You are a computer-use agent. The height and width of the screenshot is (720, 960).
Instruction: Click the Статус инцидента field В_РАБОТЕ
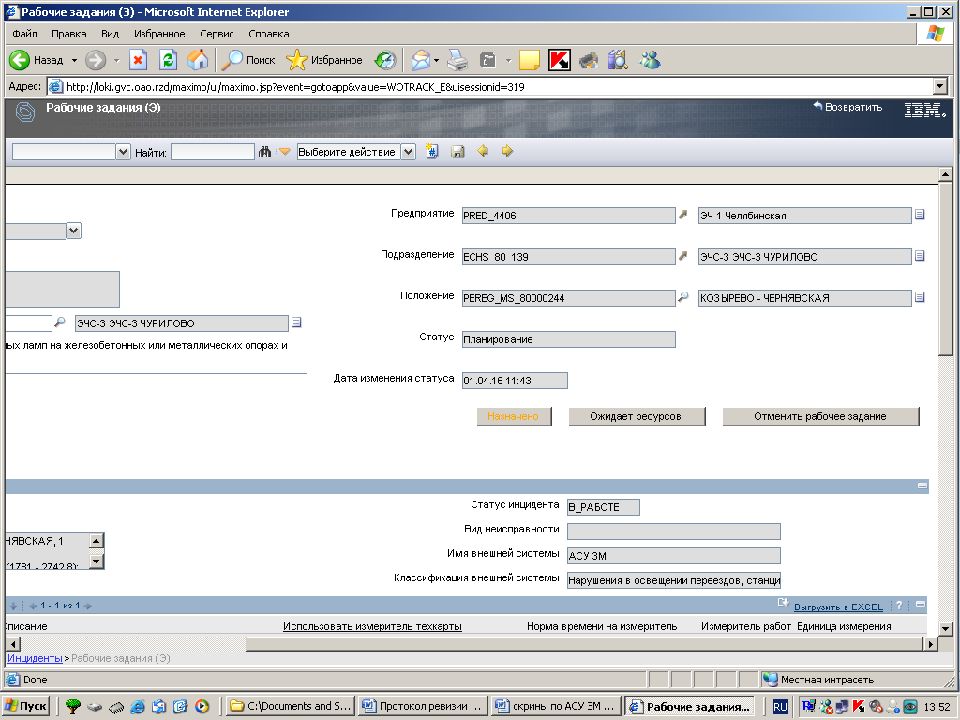pos(603,507)
